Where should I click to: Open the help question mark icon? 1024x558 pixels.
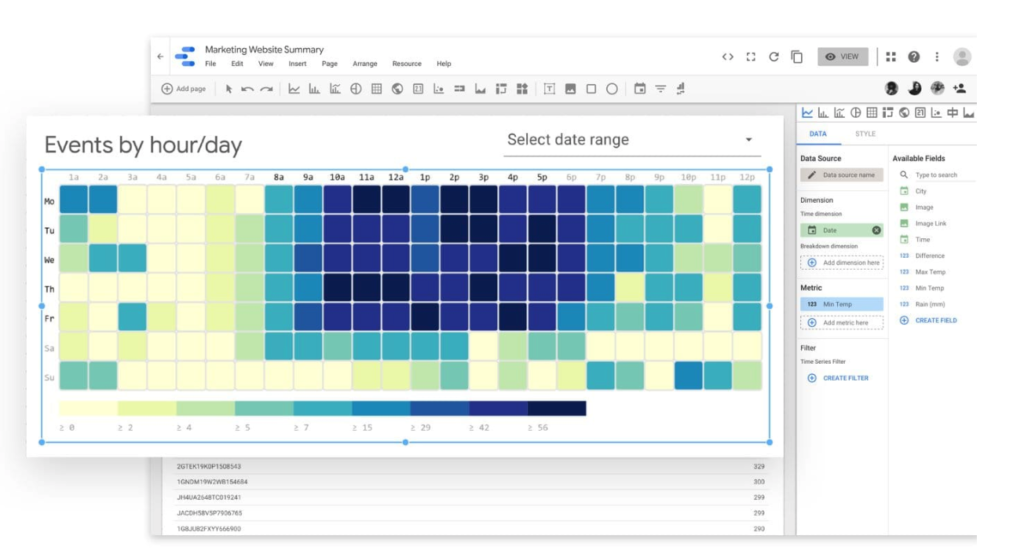click(x=914, y=57)
